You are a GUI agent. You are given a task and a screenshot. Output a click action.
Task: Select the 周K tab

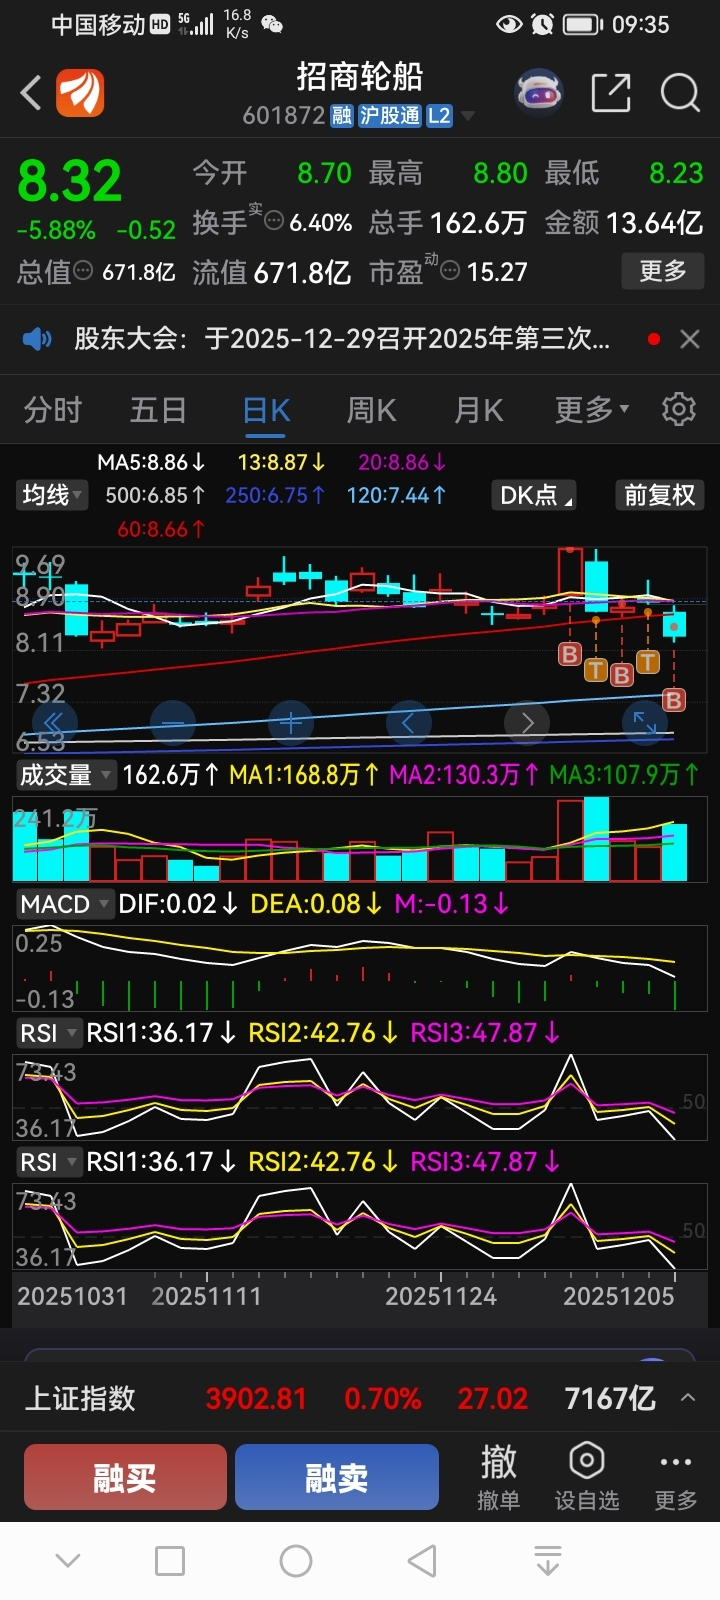(x=372, y=410)
